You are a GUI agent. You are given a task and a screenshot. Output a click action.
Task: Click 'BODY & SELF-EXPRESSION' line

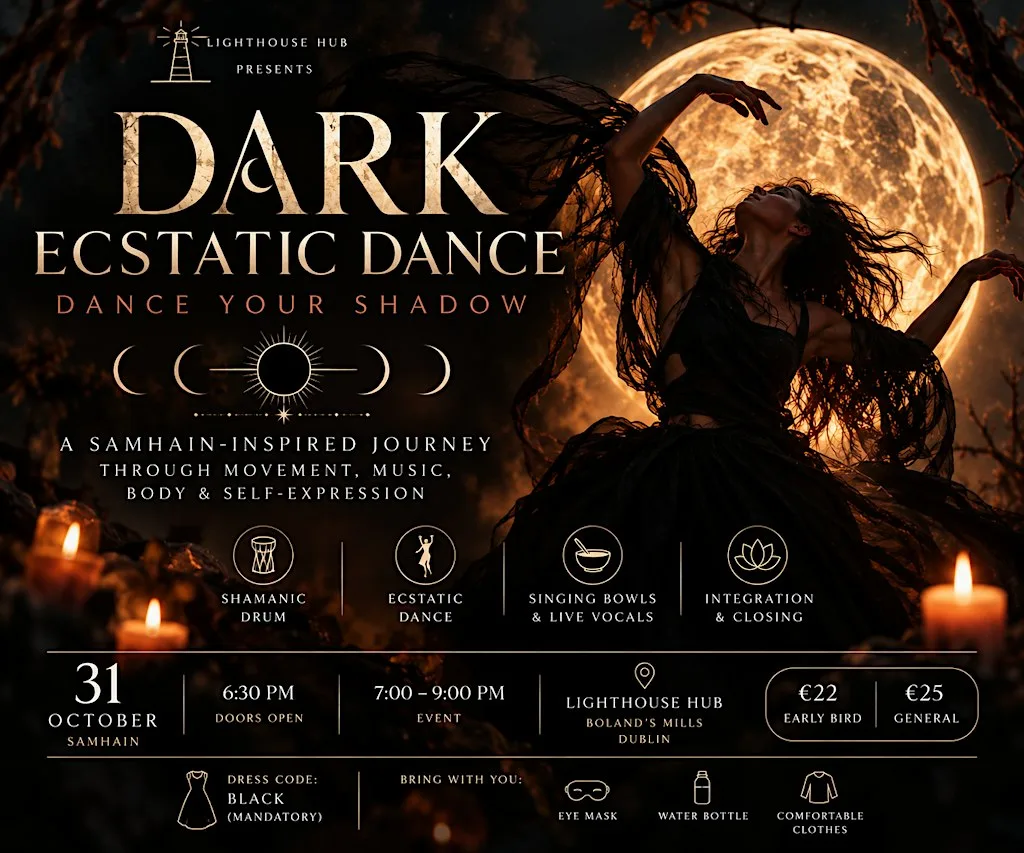pos(276,493)
